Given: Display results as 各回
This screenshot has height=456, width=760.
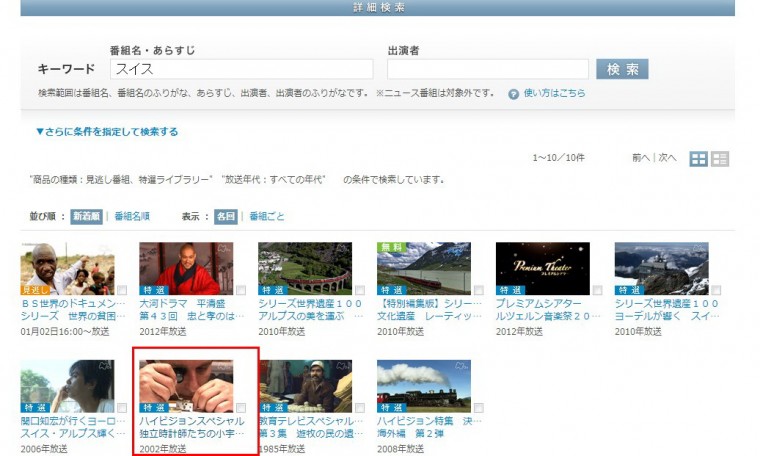Looking at the screenshot, I should coord(225,216).
